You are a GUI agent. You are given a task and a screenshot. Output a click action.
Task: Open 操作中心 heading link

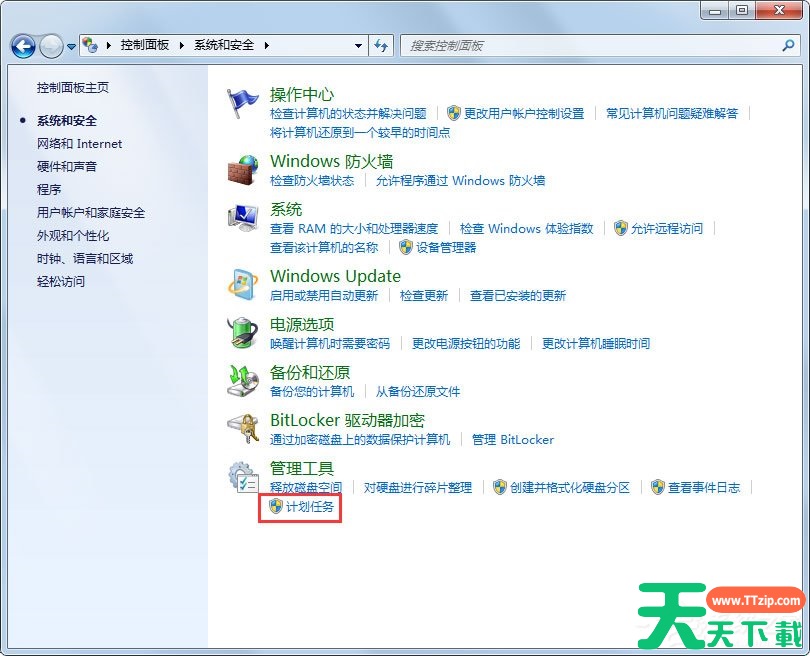302,94
